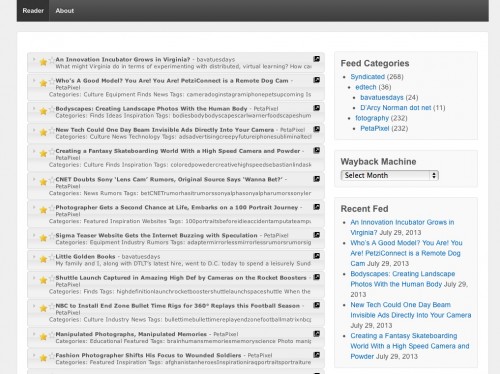Click outline star on PetziConnect Dog Cam row
The height and width of the screenshot is (374, 500).
tap(52, 81)
